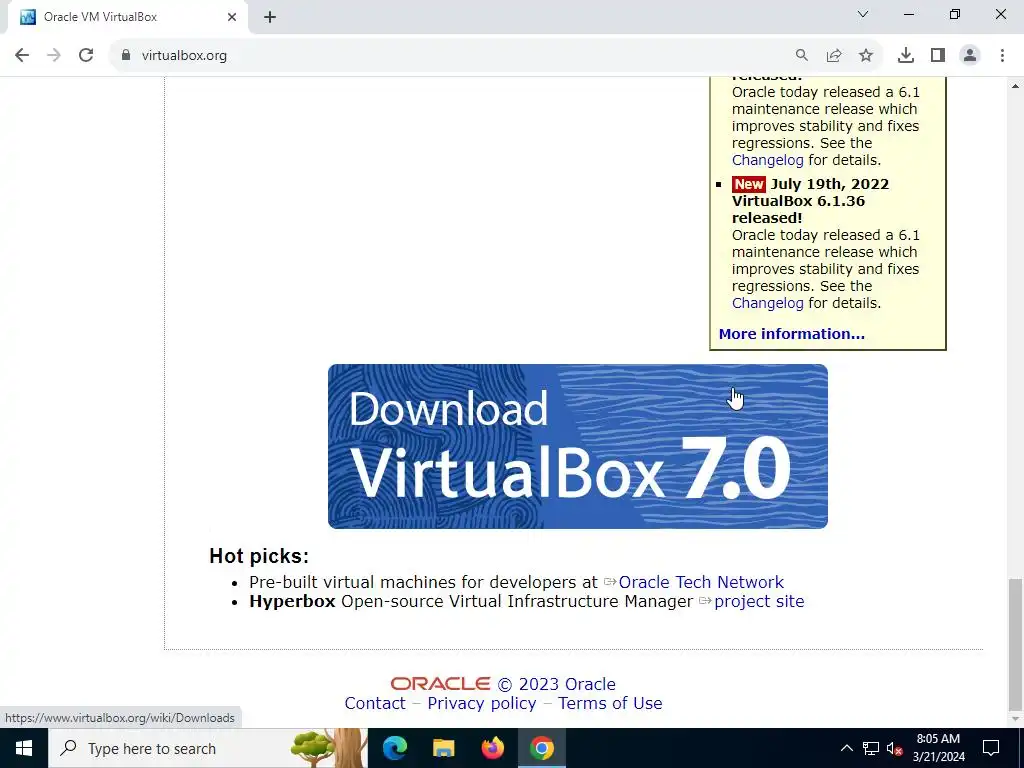
Task: Open the Windows Start menu
Action: (x=24, y=748)
